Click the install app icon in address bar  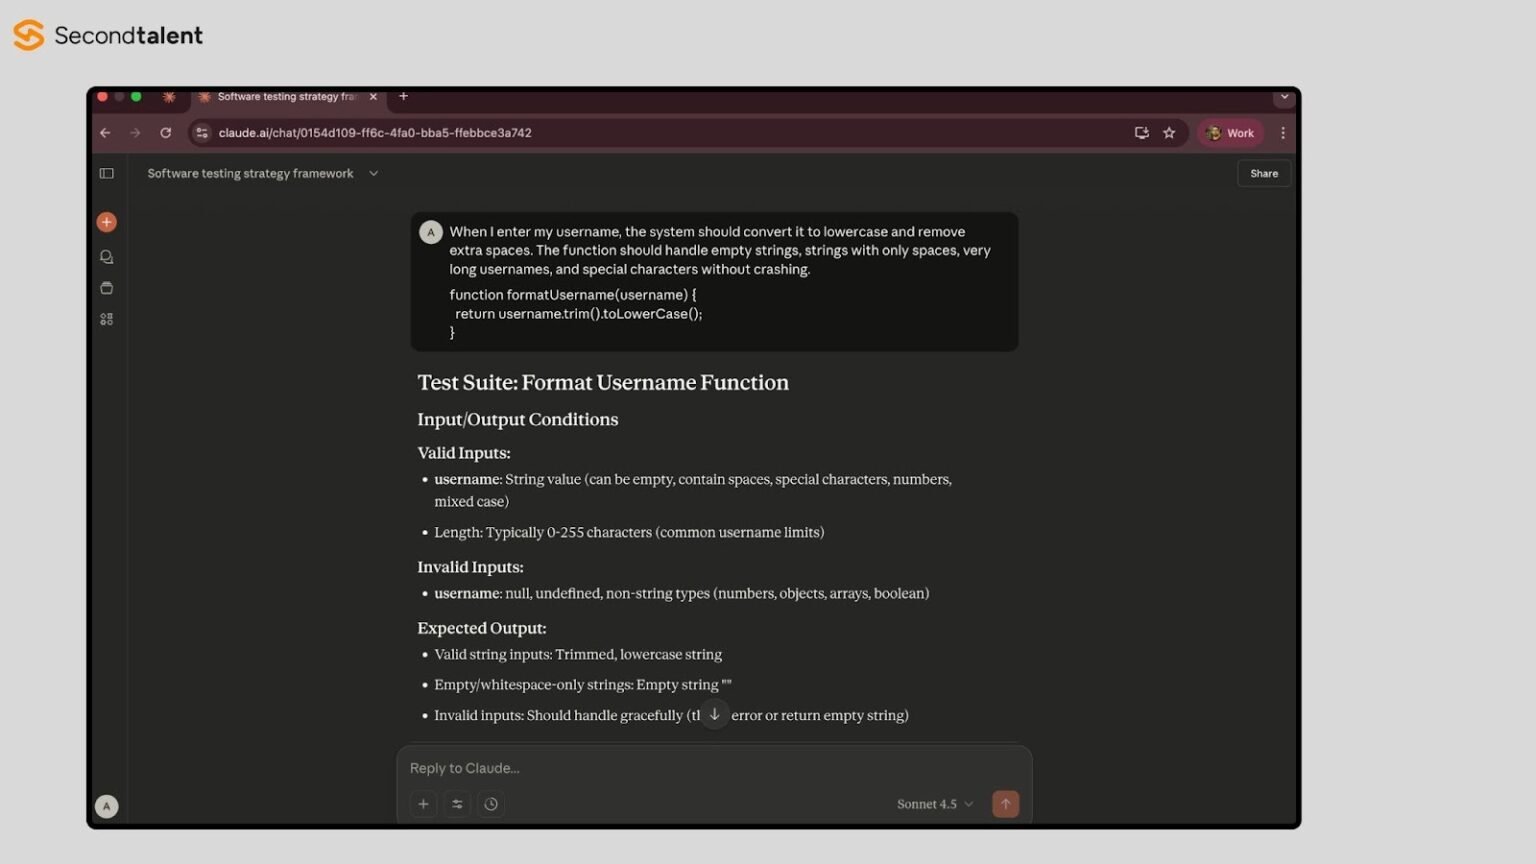tap(1141, 133)
